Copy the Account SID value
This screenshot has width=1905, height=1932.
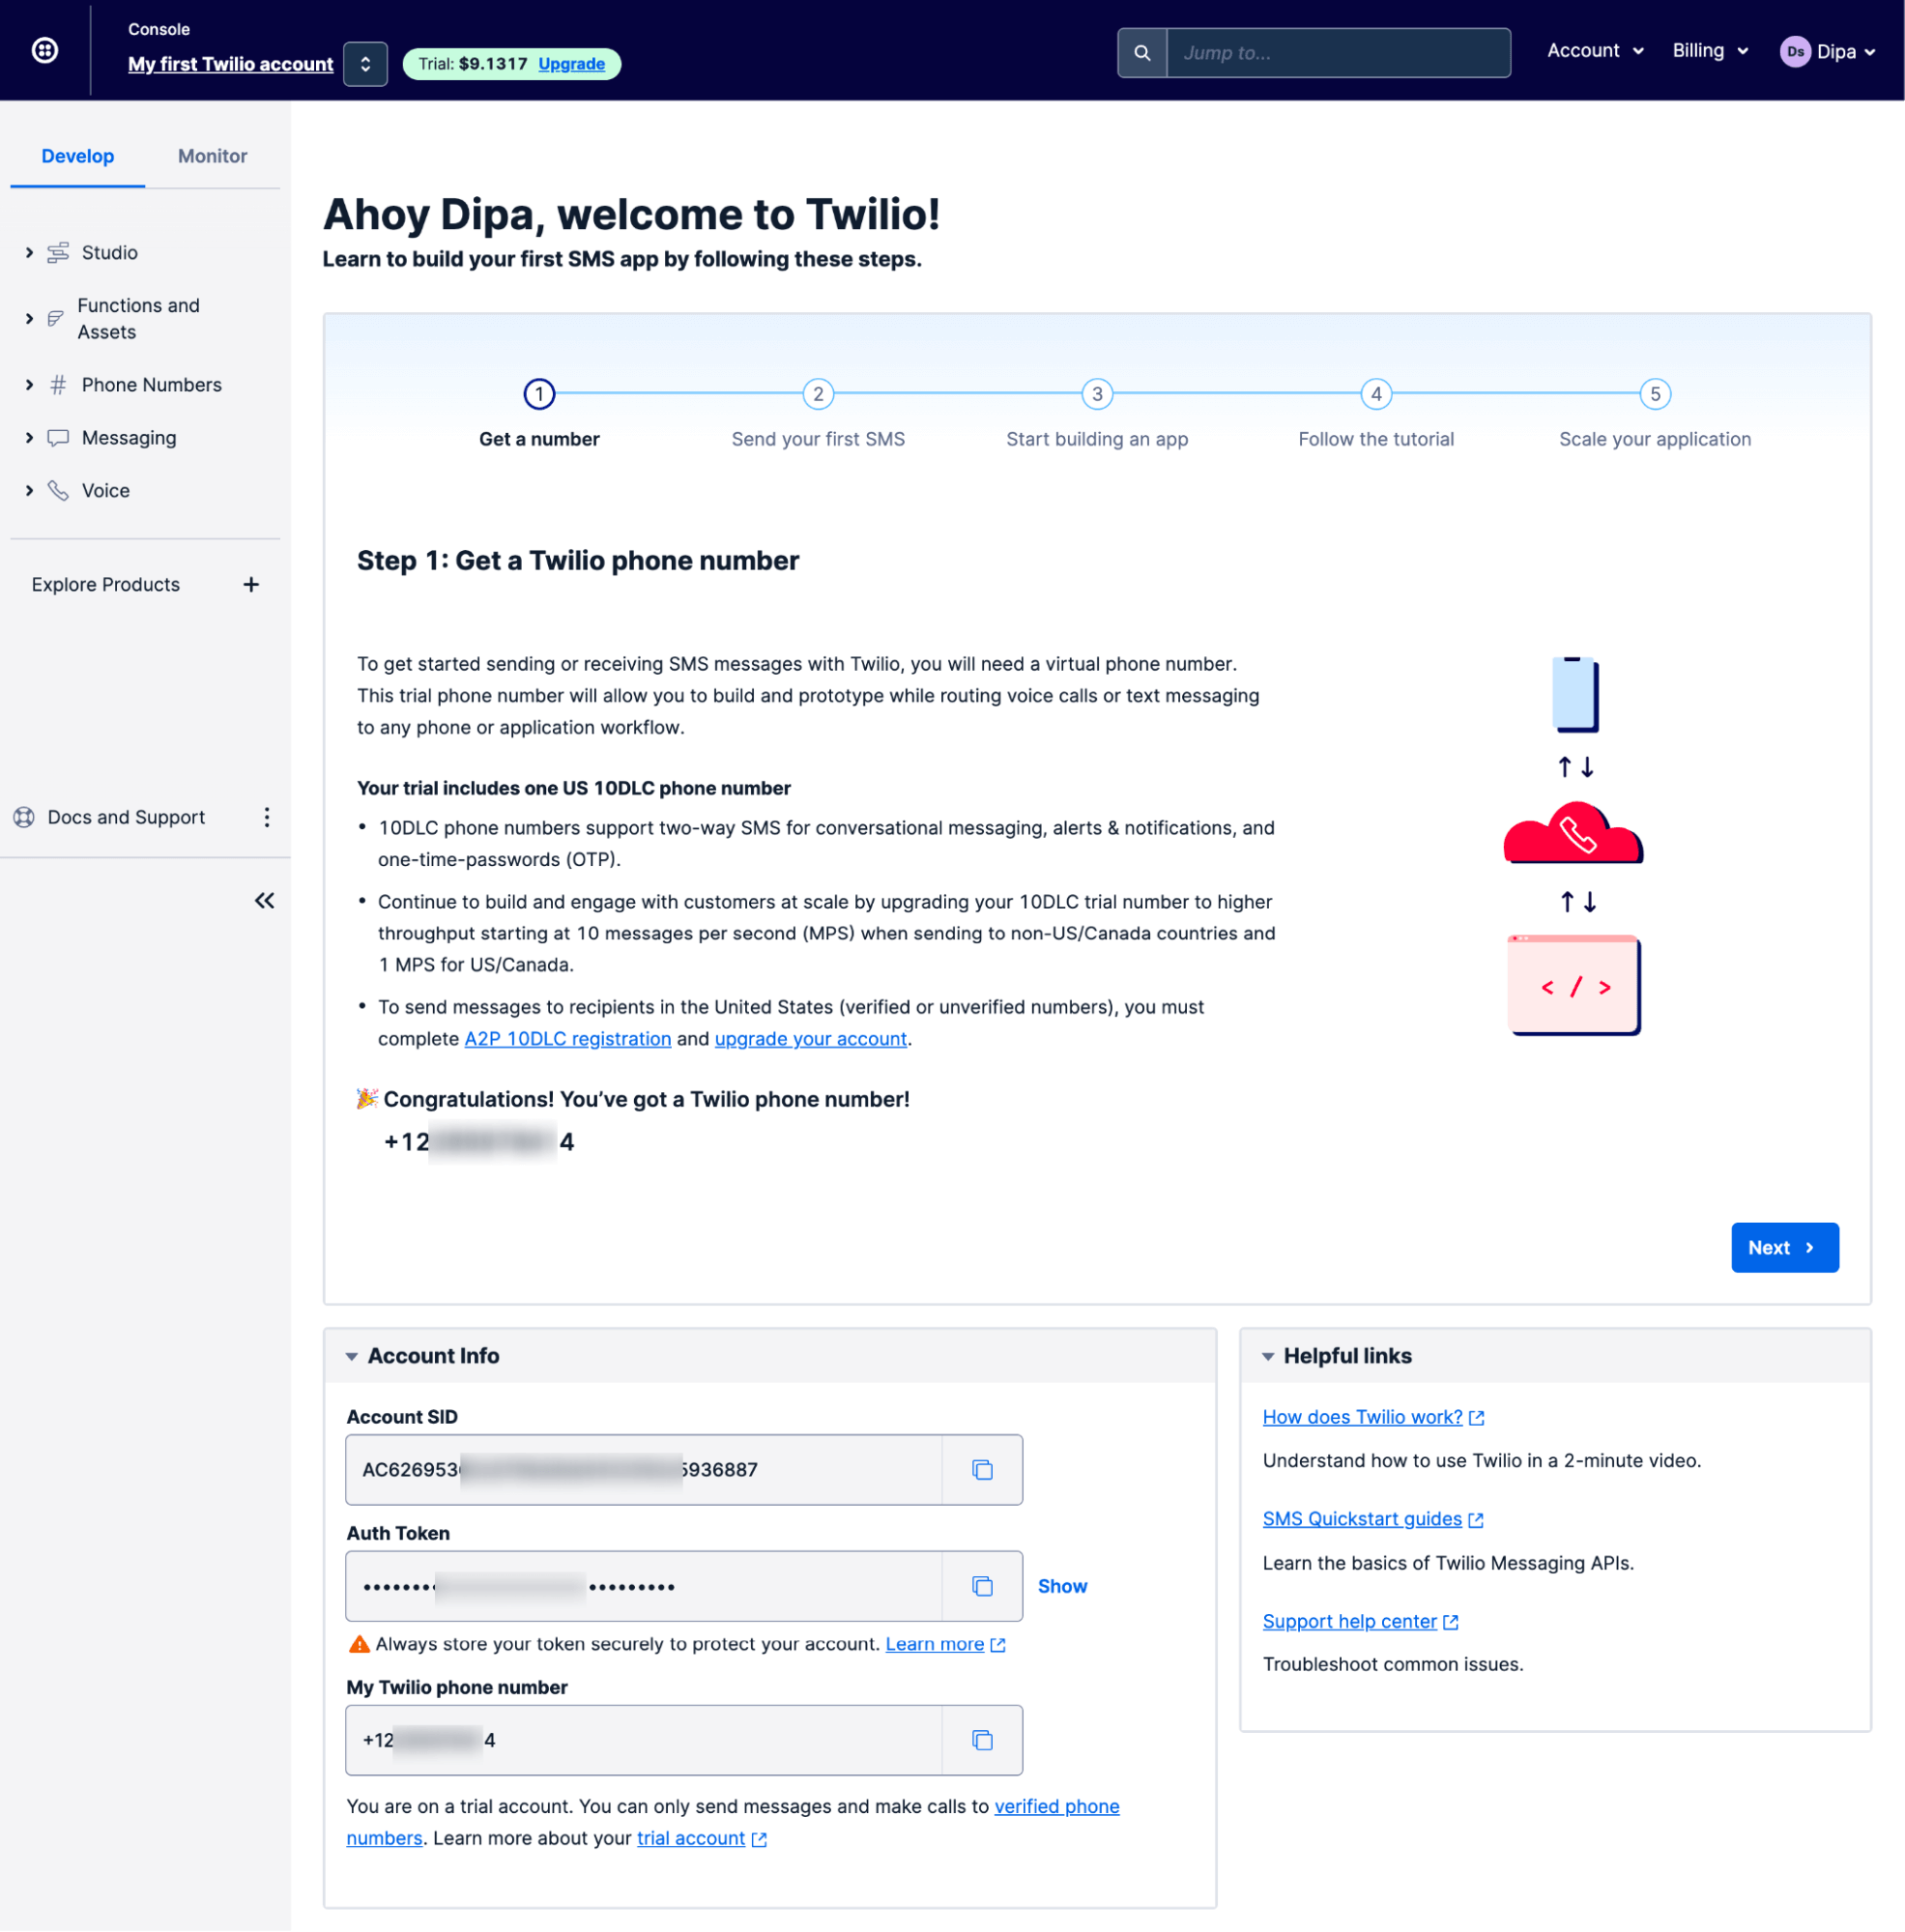982,1469
